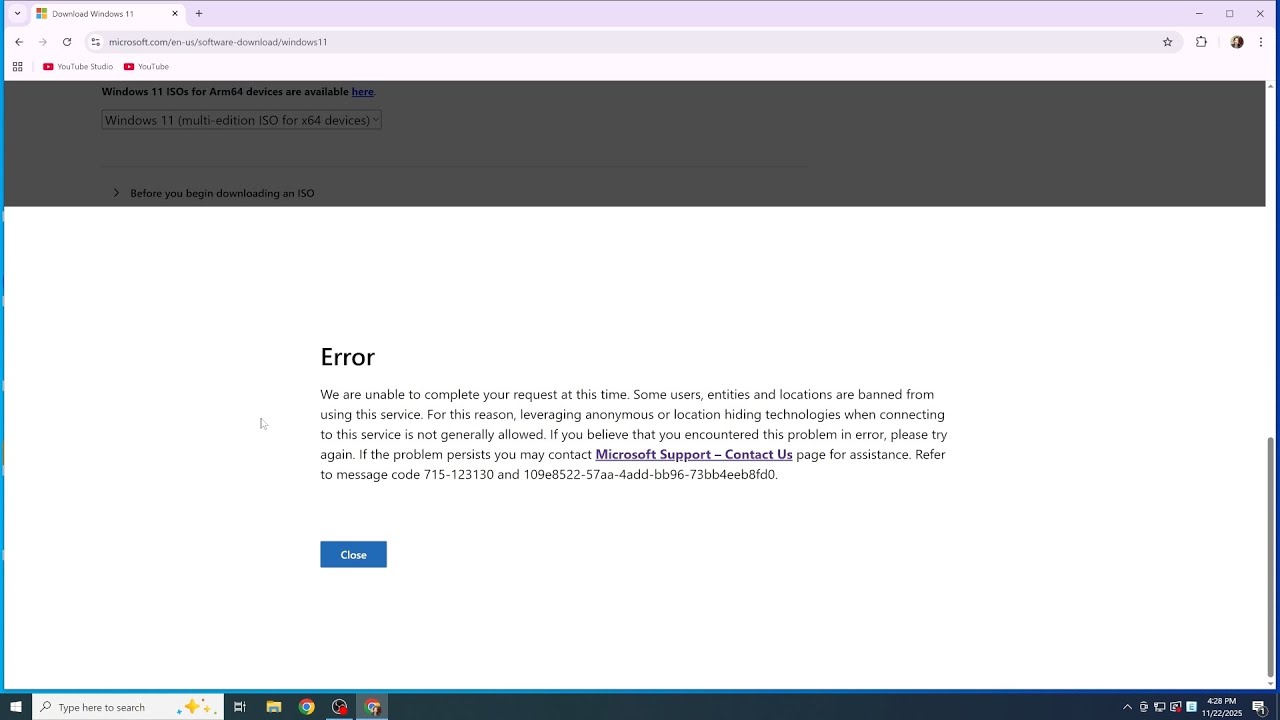Open the Windows 11 multi-edition ISO dropdown
The image size is (1280, 720).
tap(241, 120)
